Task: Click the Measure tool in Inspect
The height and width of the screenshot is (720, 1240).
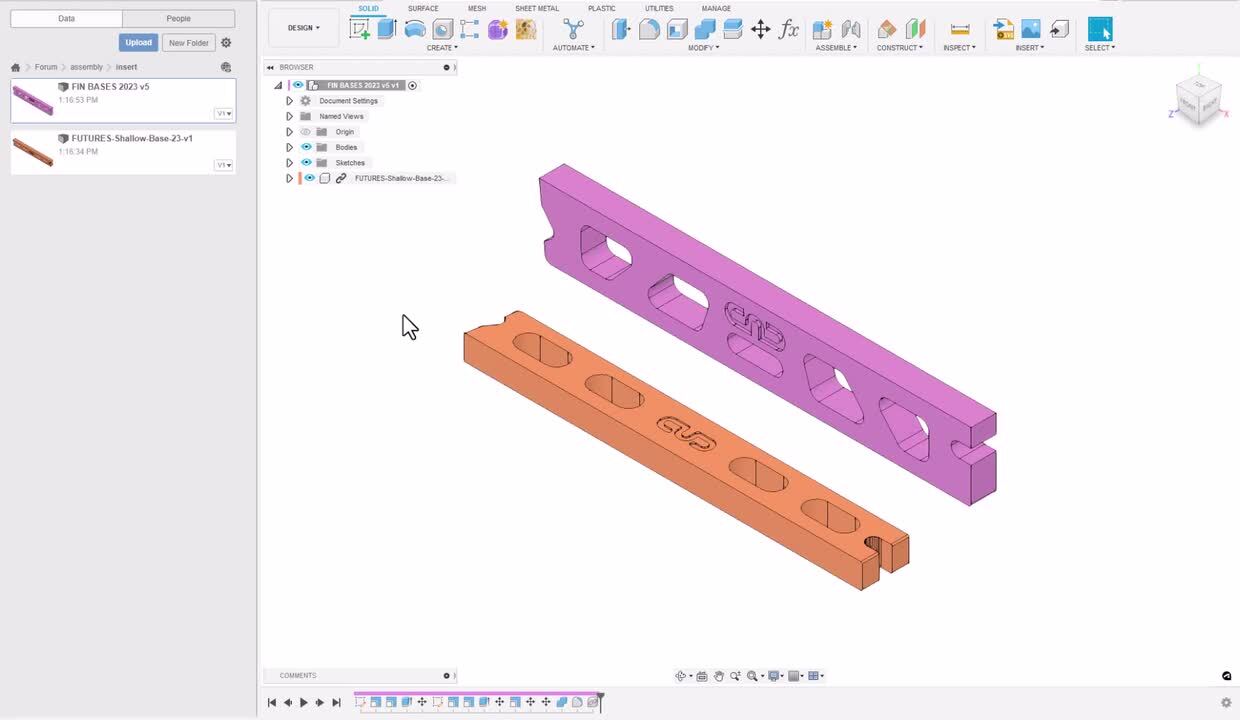Action: 959,29
